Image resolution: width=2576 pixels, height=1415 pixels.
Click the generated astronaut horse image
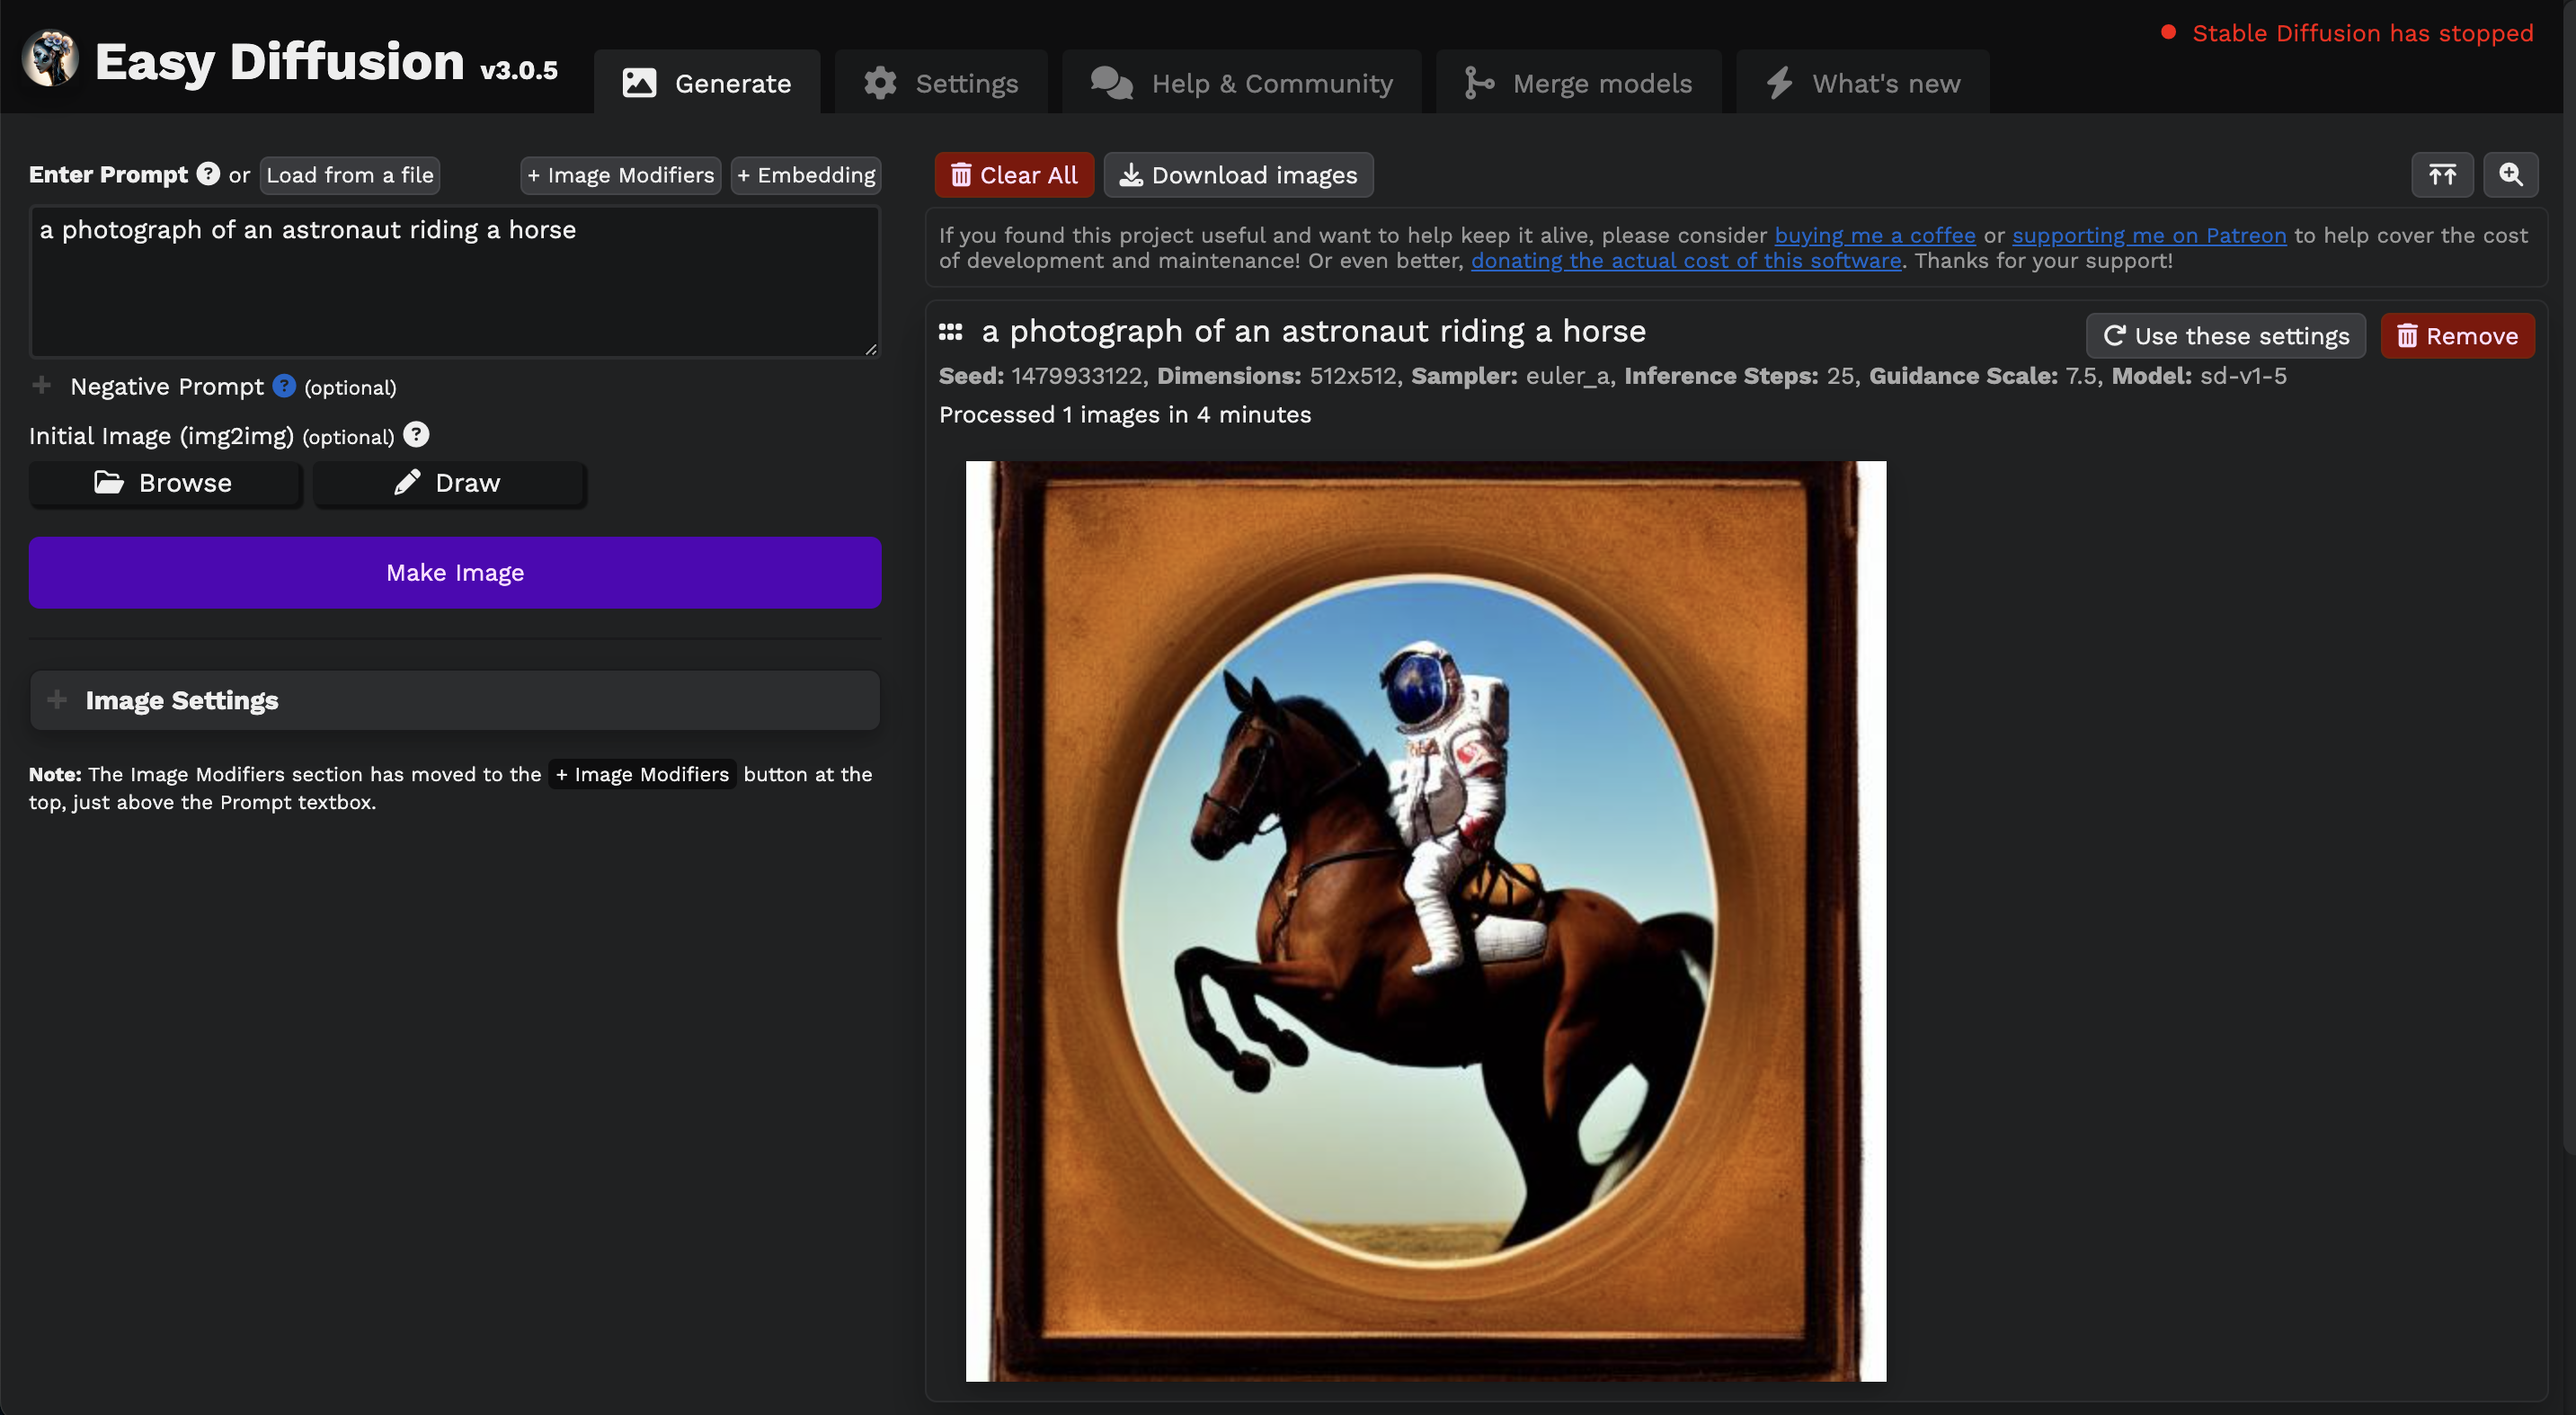click(1426, 921)
